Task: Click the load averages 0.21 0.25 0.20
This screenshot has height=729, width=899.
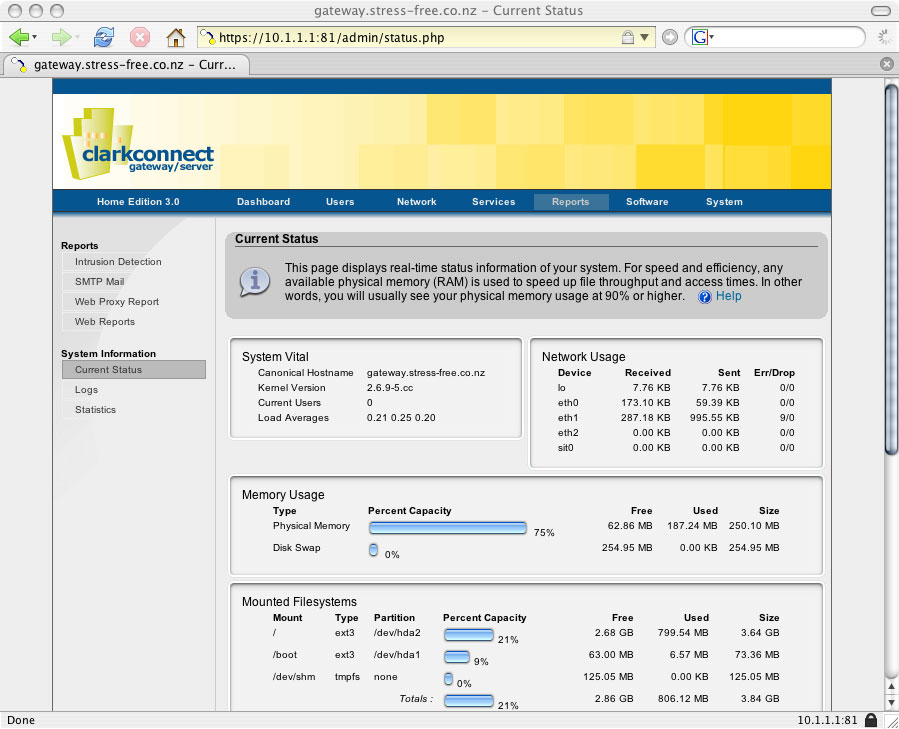Action: tap(401, 418)
